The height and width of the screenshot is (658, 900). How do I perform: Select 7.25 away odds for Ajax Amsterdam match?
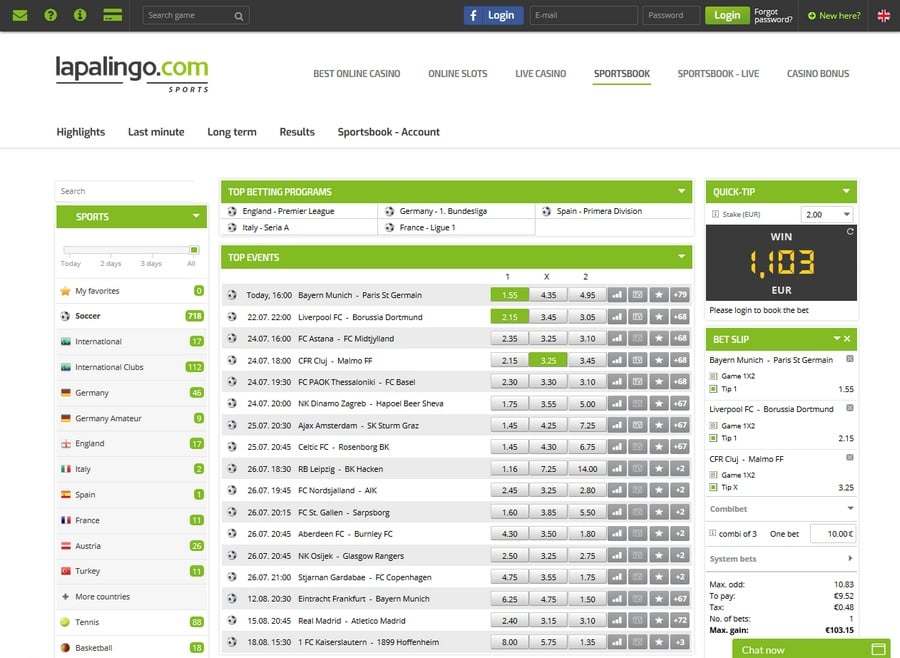pyautogui.click(x=587, y=425)
